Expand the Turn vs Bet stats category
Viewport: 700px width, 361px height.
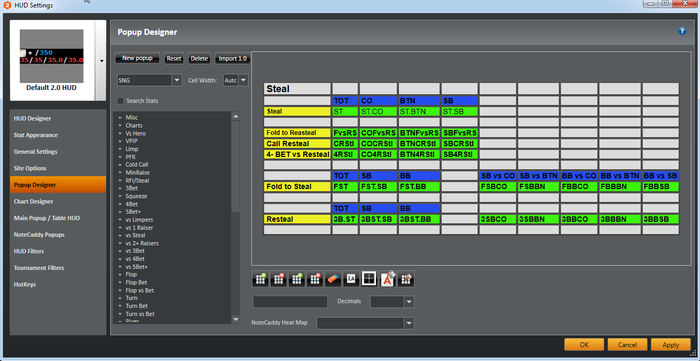120,314
